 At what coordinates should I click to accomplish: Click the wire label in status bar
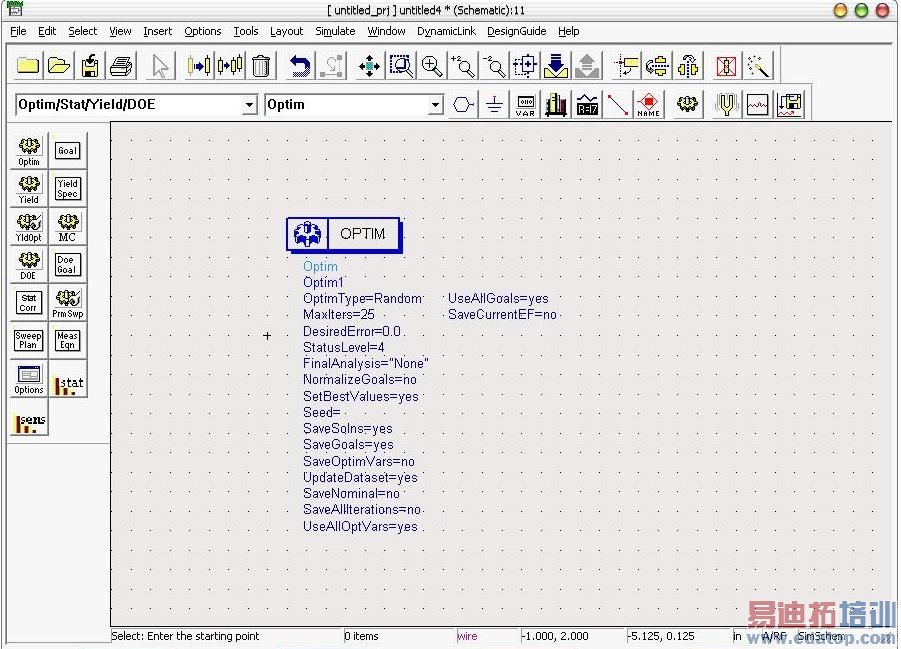pyautogui.click(x=467, y=636)
